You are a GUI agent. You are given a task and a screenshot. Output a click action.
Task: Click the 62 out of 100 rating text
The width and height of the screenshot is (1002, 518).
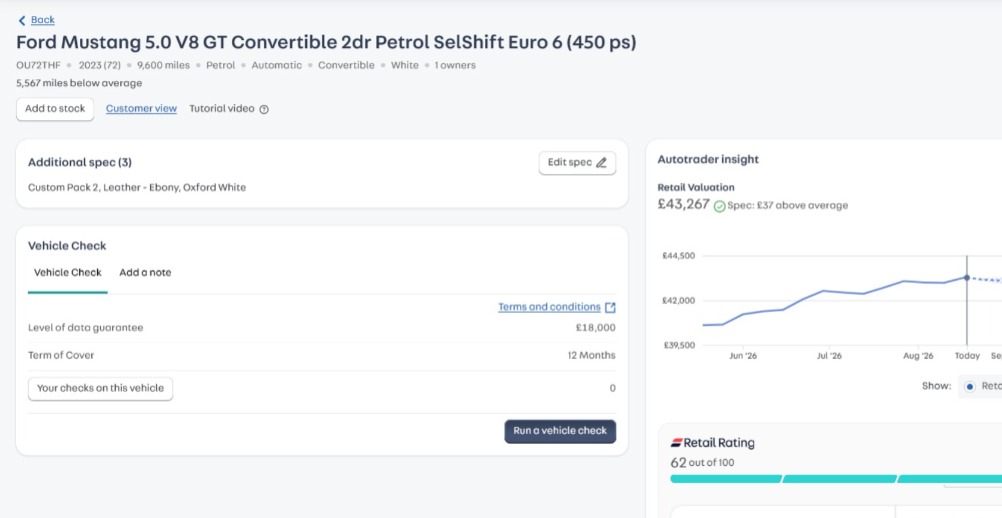tap(702, 462)
